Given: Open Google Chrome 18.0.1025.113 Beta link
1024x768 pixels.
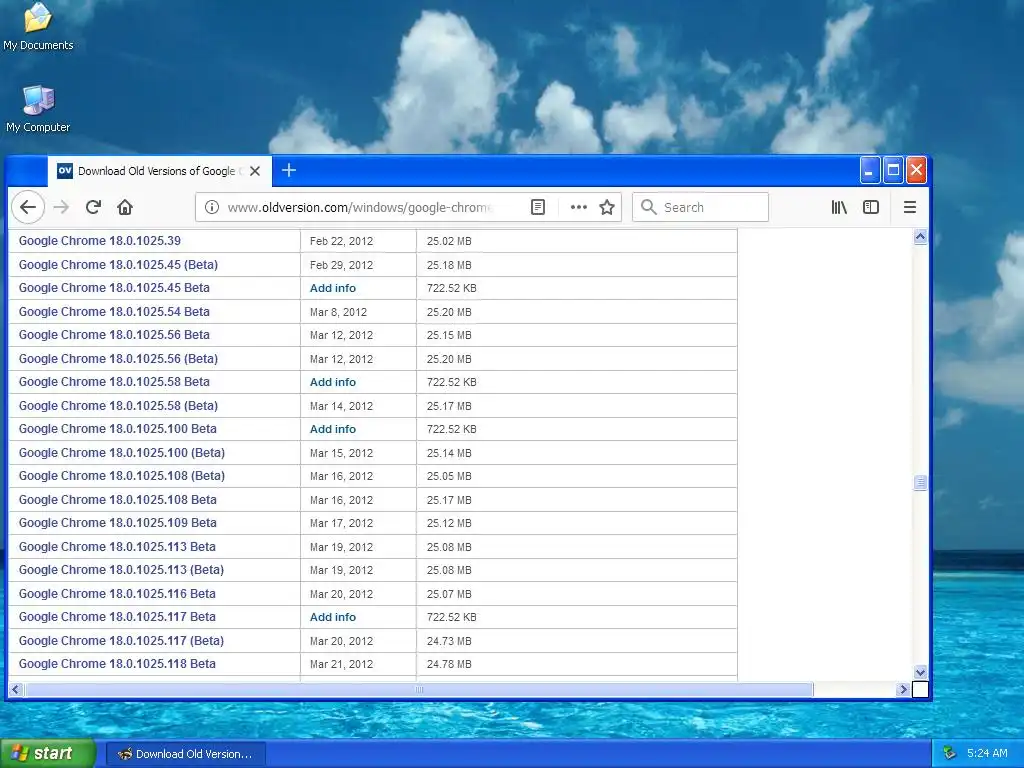Looking at the screenshot, I should tap(117, 547).
